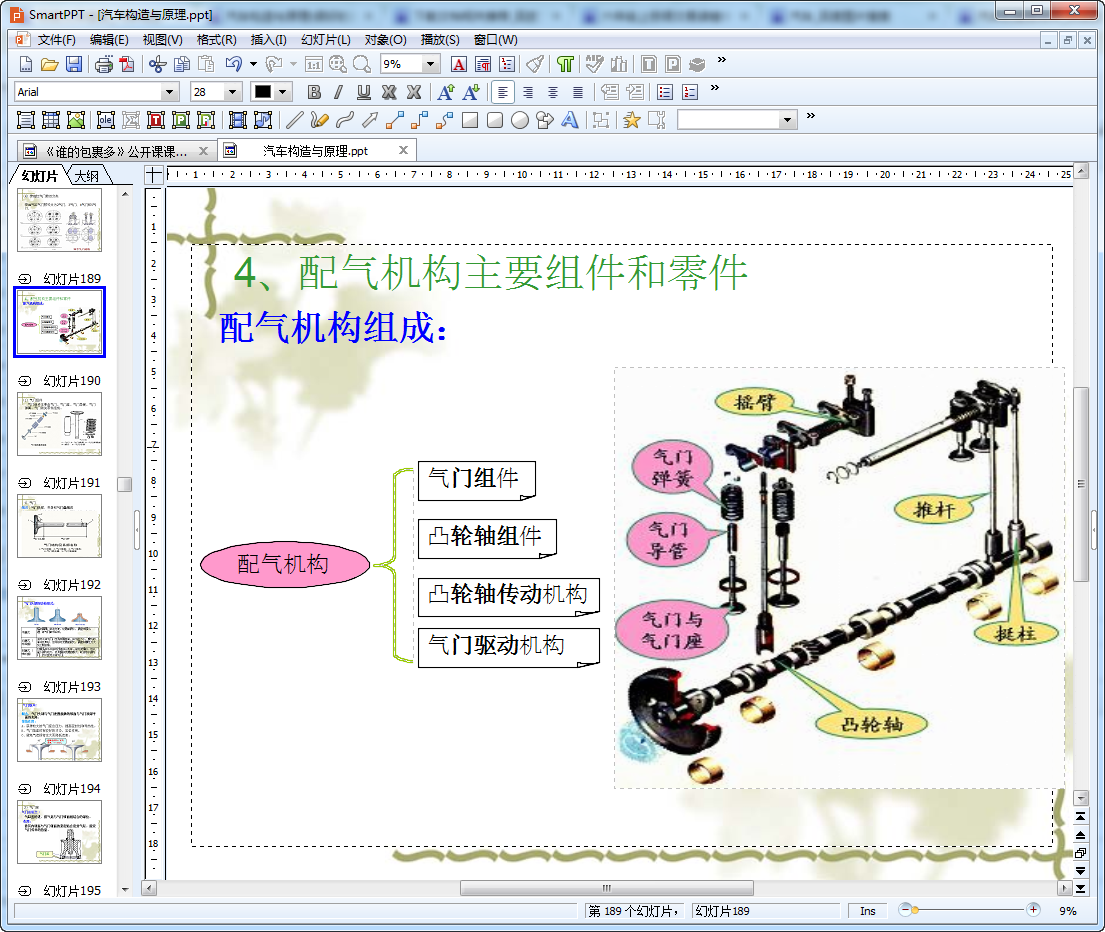Open the font size 28 dropdown
The image size is (1105, 932).
coord(233,92)
